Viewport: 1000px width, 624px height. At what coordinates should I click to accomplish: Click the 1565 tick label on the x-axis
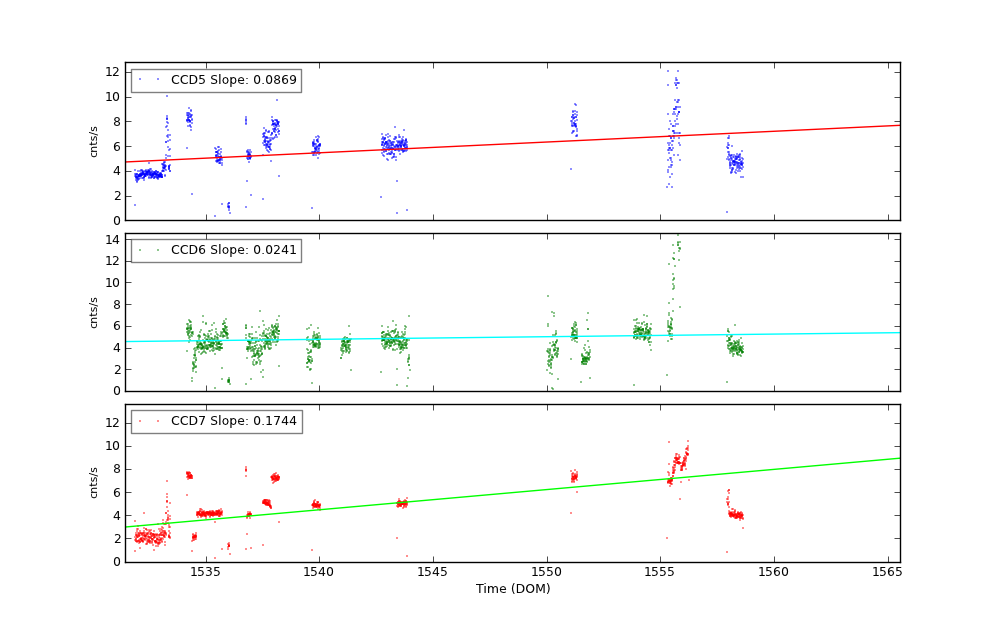(x=887, y=572)
